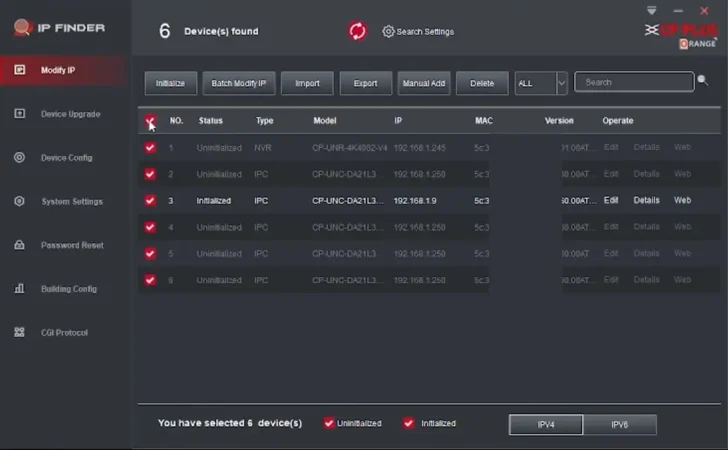The image size is (728, 450).
Task: Click the Building Config chart icon
Action: click(19, 289)
